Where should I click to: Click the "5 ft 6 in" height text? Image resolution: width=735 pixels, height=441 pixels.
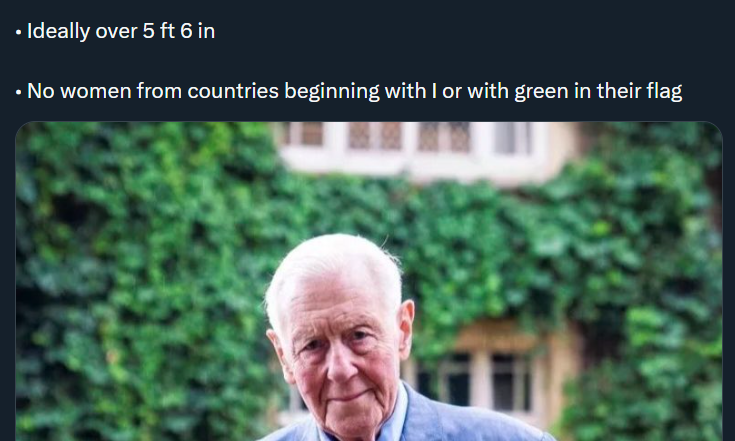point(179,31)
